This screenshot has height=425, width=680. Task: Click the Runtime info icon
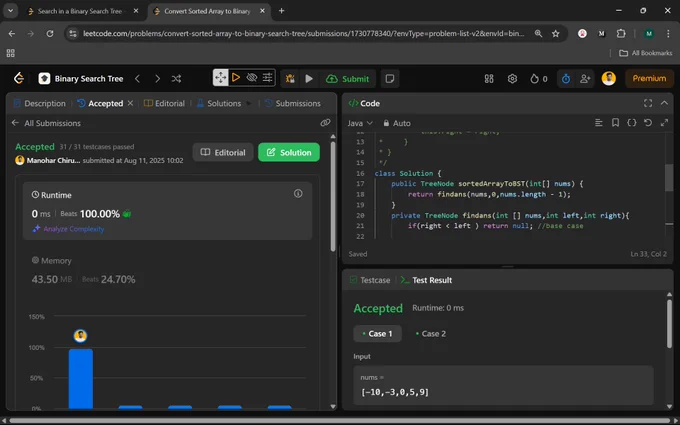coord(298,193)
